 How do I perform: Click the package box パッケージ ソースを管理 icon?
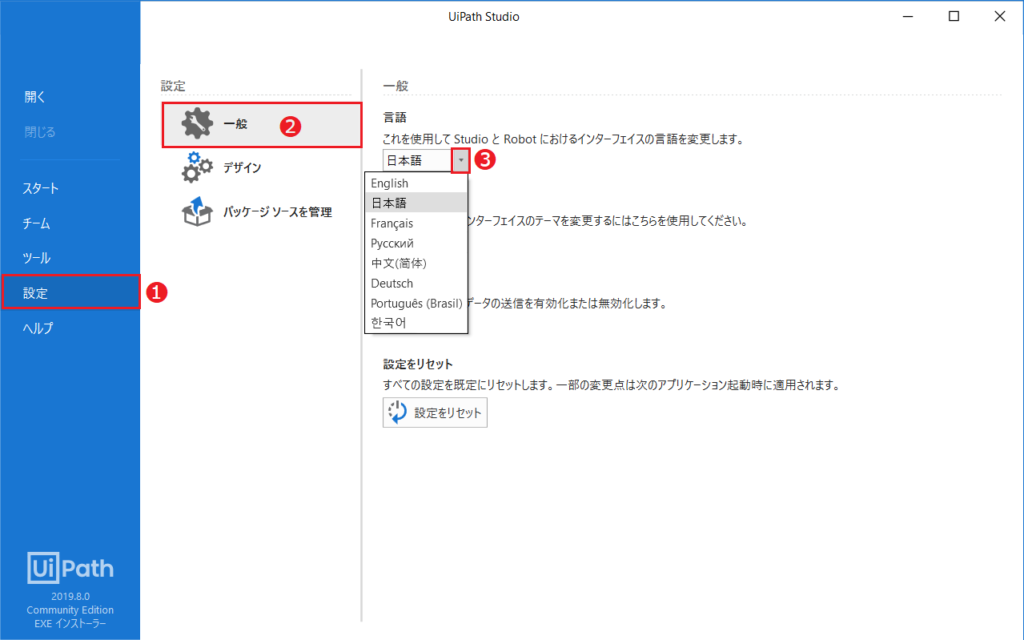tap(197, 211)
